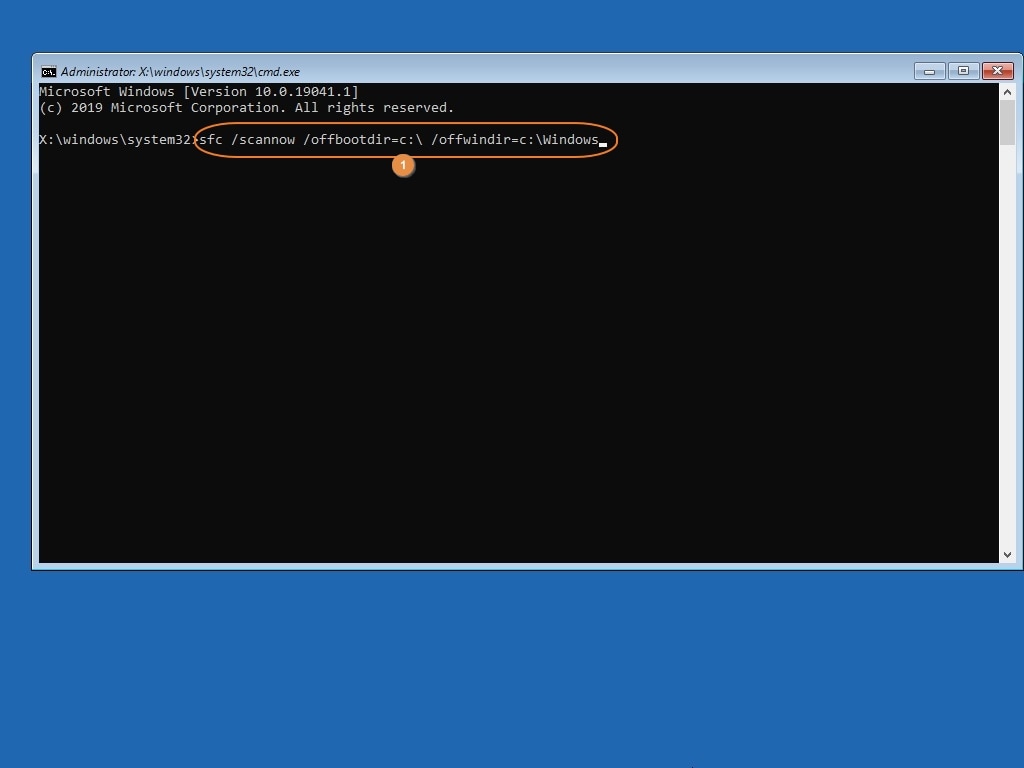Click the scrollbar down arrow
The image size is (1024, 768).
point(1007,554)
